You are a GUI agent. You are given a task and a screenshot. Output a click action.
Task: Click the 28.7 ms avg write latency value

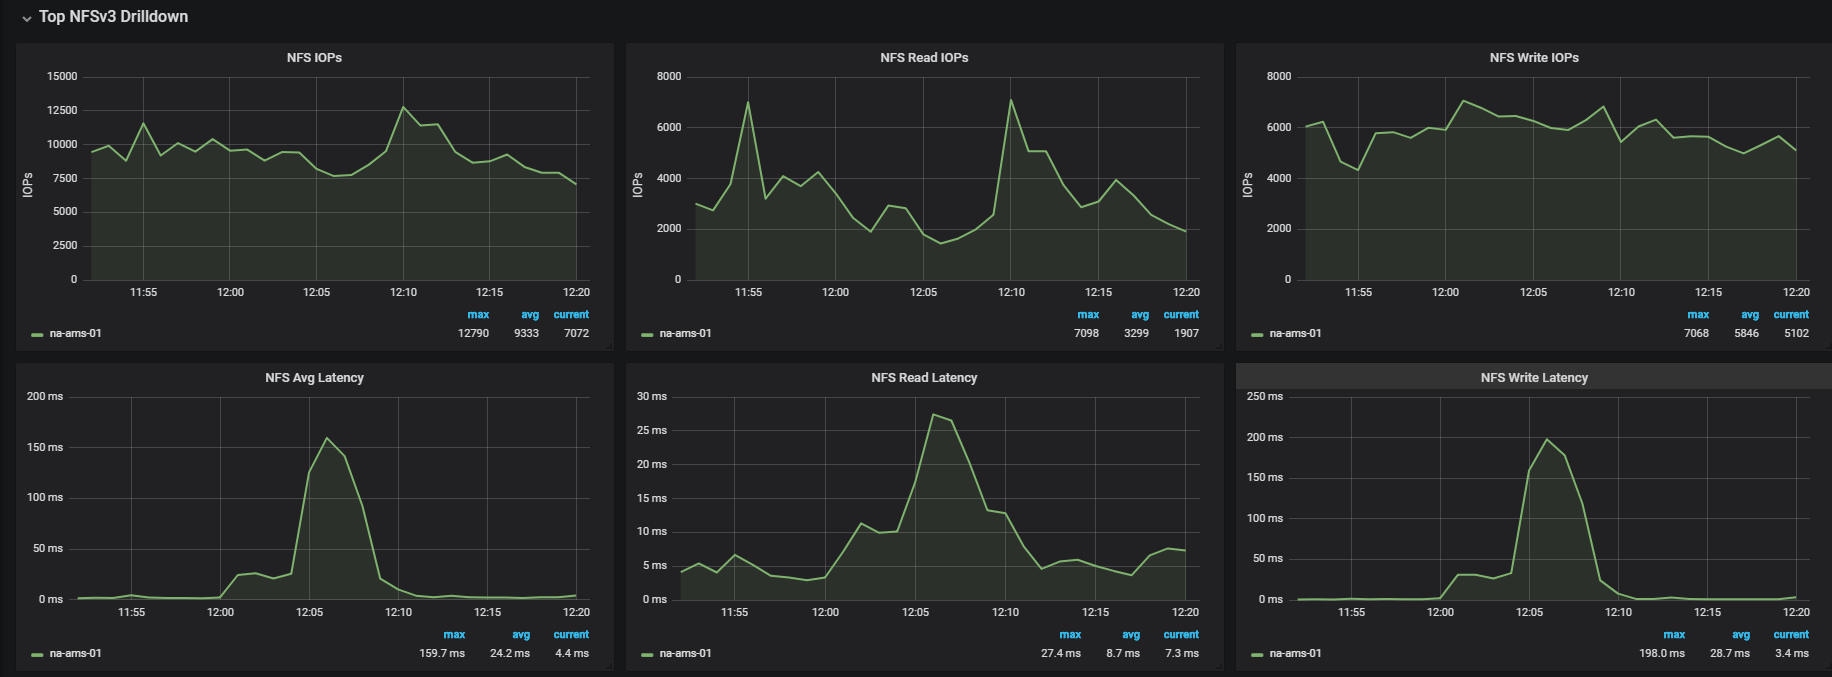click(1730, 654)
